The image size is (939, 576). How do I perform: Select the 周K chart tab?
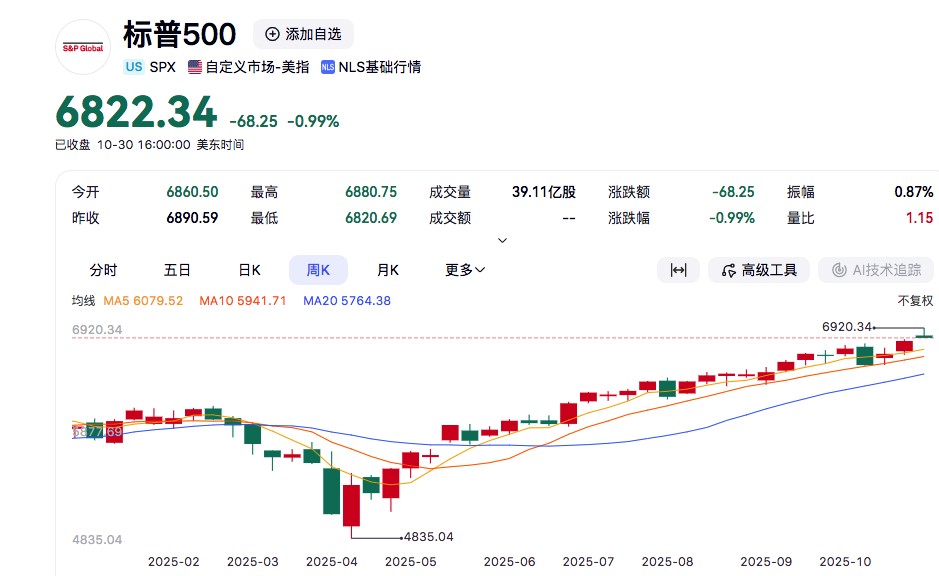click(318, 270)
